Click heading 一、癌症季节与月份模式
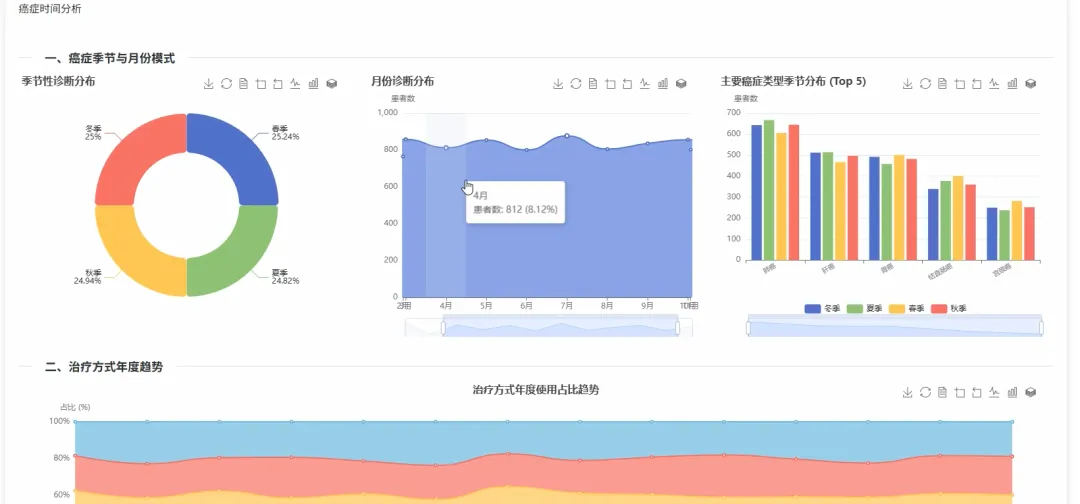Image resolution: width=1080 pixels, height=504 pixels. click(110, 59)
